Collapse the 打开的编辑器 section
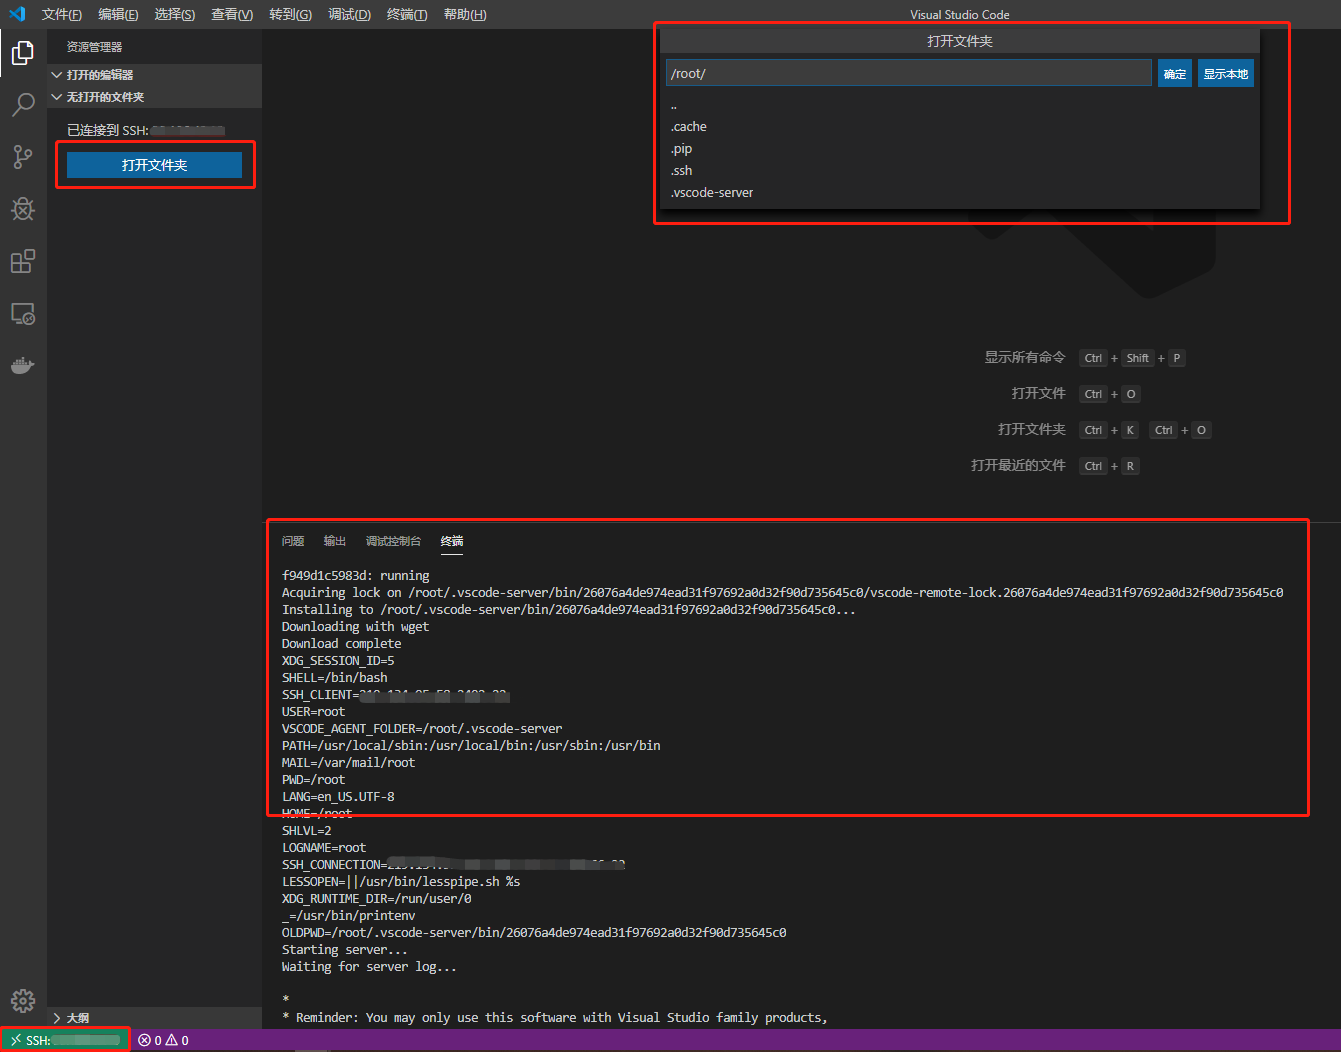The height and width of the screenshot is (1052, 1341). (x=155, y=75)
